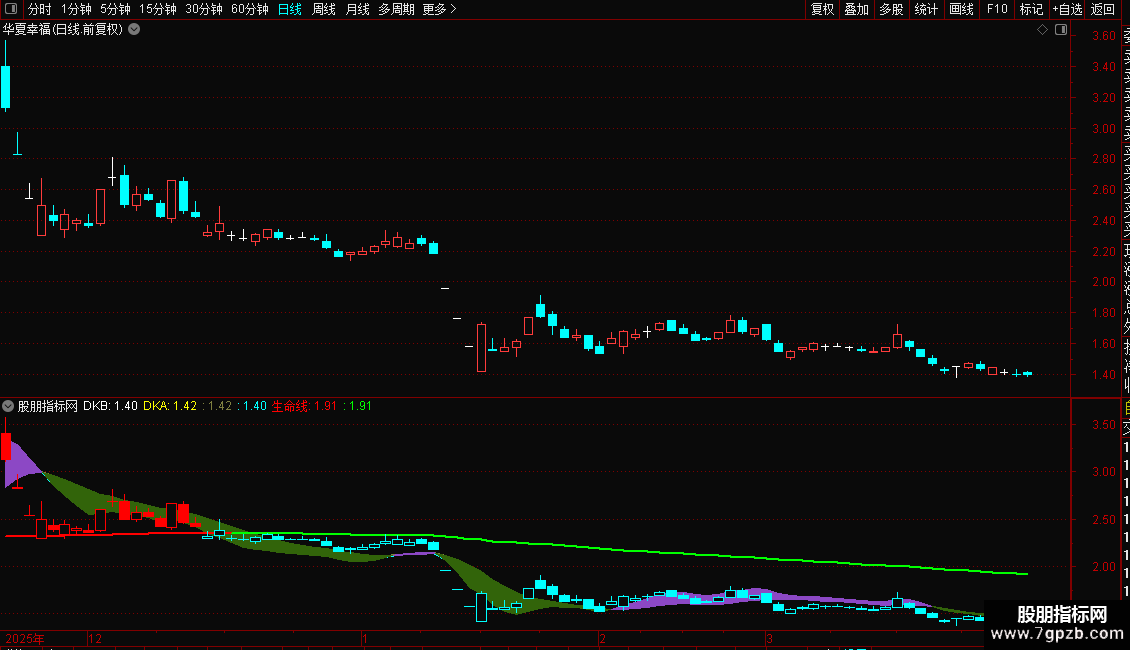1130x650 pixels.
Task: Click the 复权 adjustment button
Action: 822,9
